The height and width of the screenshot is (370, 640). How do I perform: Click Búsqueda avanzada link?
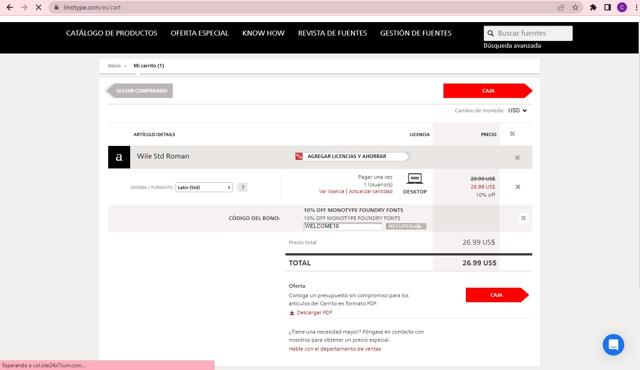tap(512, 46)
